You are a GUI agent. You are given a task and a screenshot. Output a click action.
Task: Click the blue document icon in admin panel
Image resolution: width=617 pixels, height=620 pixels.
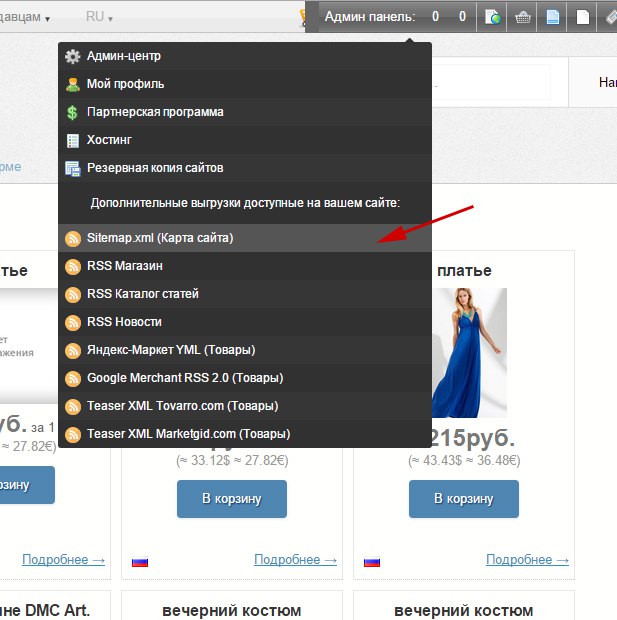[x=552, y=17]
